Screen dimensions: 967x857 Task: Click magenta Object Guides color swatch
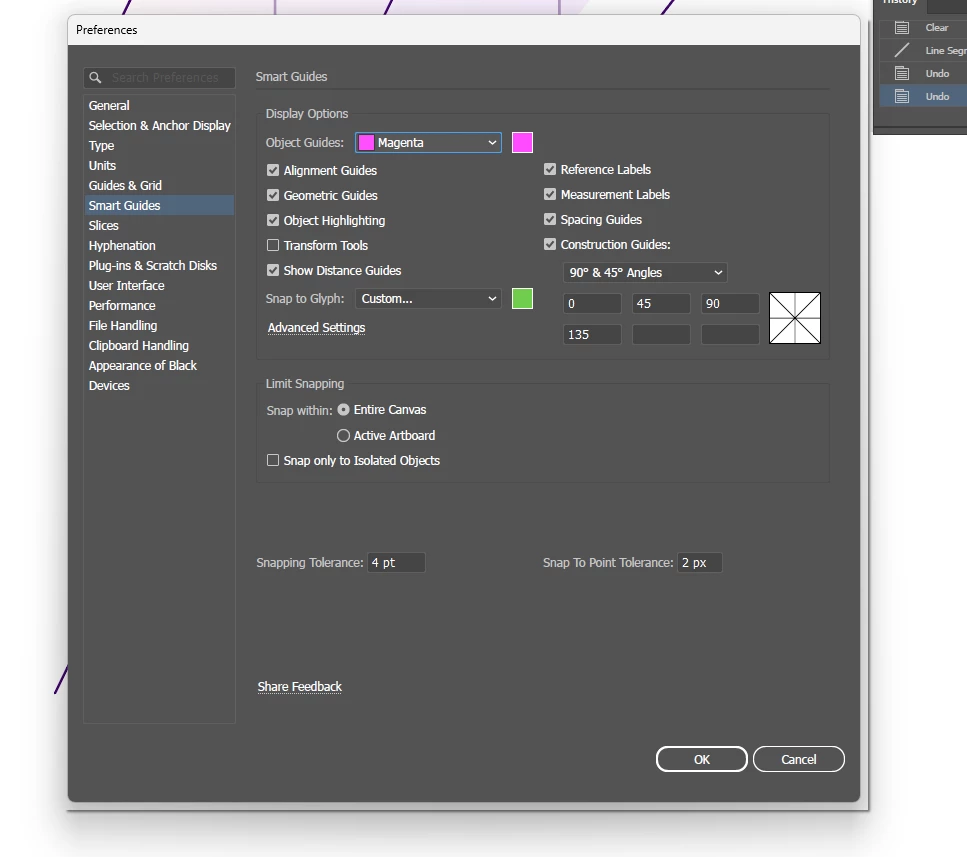(x=522, y=142)
